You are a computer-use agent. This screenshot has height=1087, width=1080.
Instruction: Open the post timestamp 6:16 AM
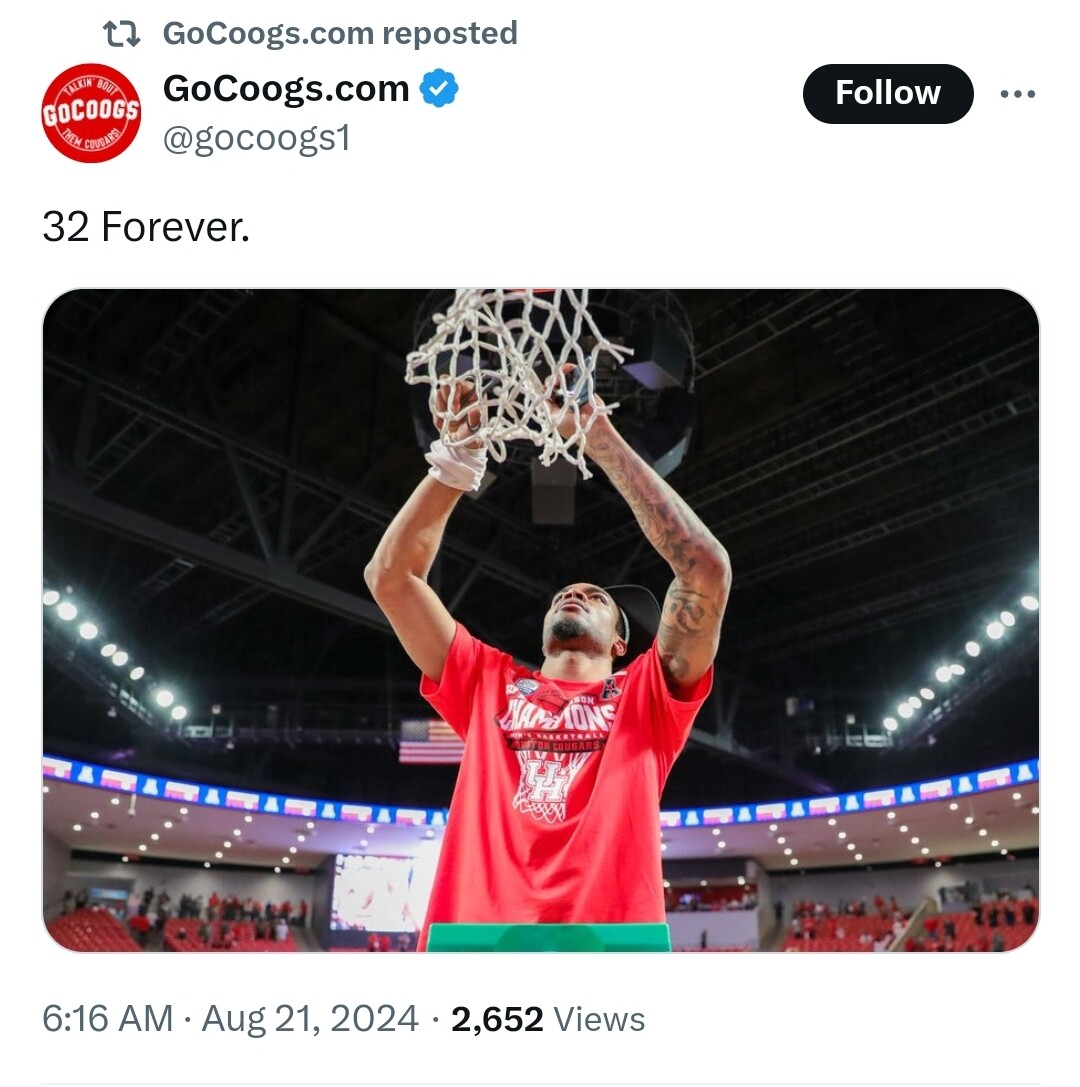click(x=107, y=1019)
